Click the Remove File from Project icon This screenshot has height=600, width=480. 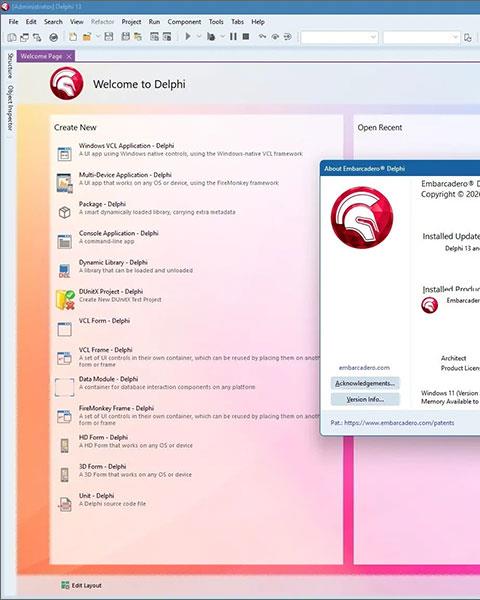167,37
